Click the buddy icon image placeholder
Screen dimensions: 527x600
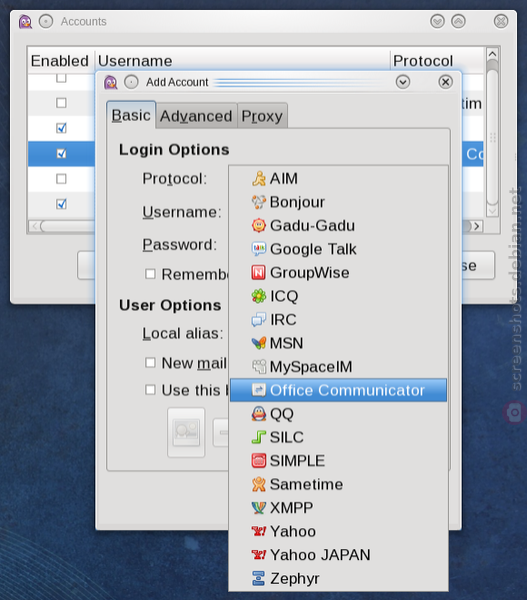186,432
